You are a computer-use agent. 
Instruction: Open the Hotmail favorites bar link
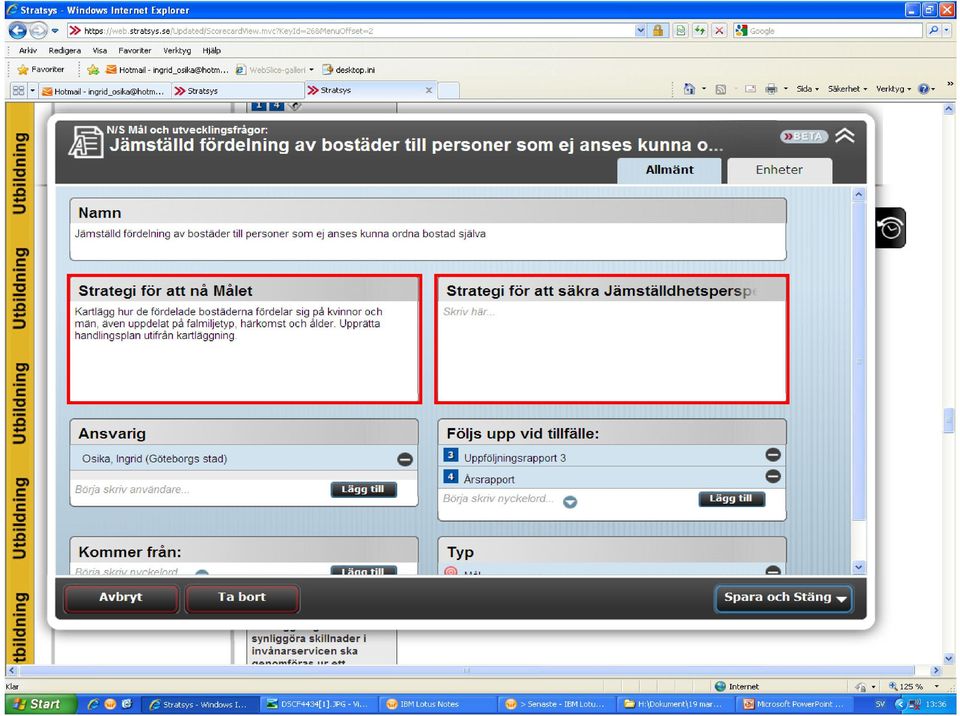point(167,70)
